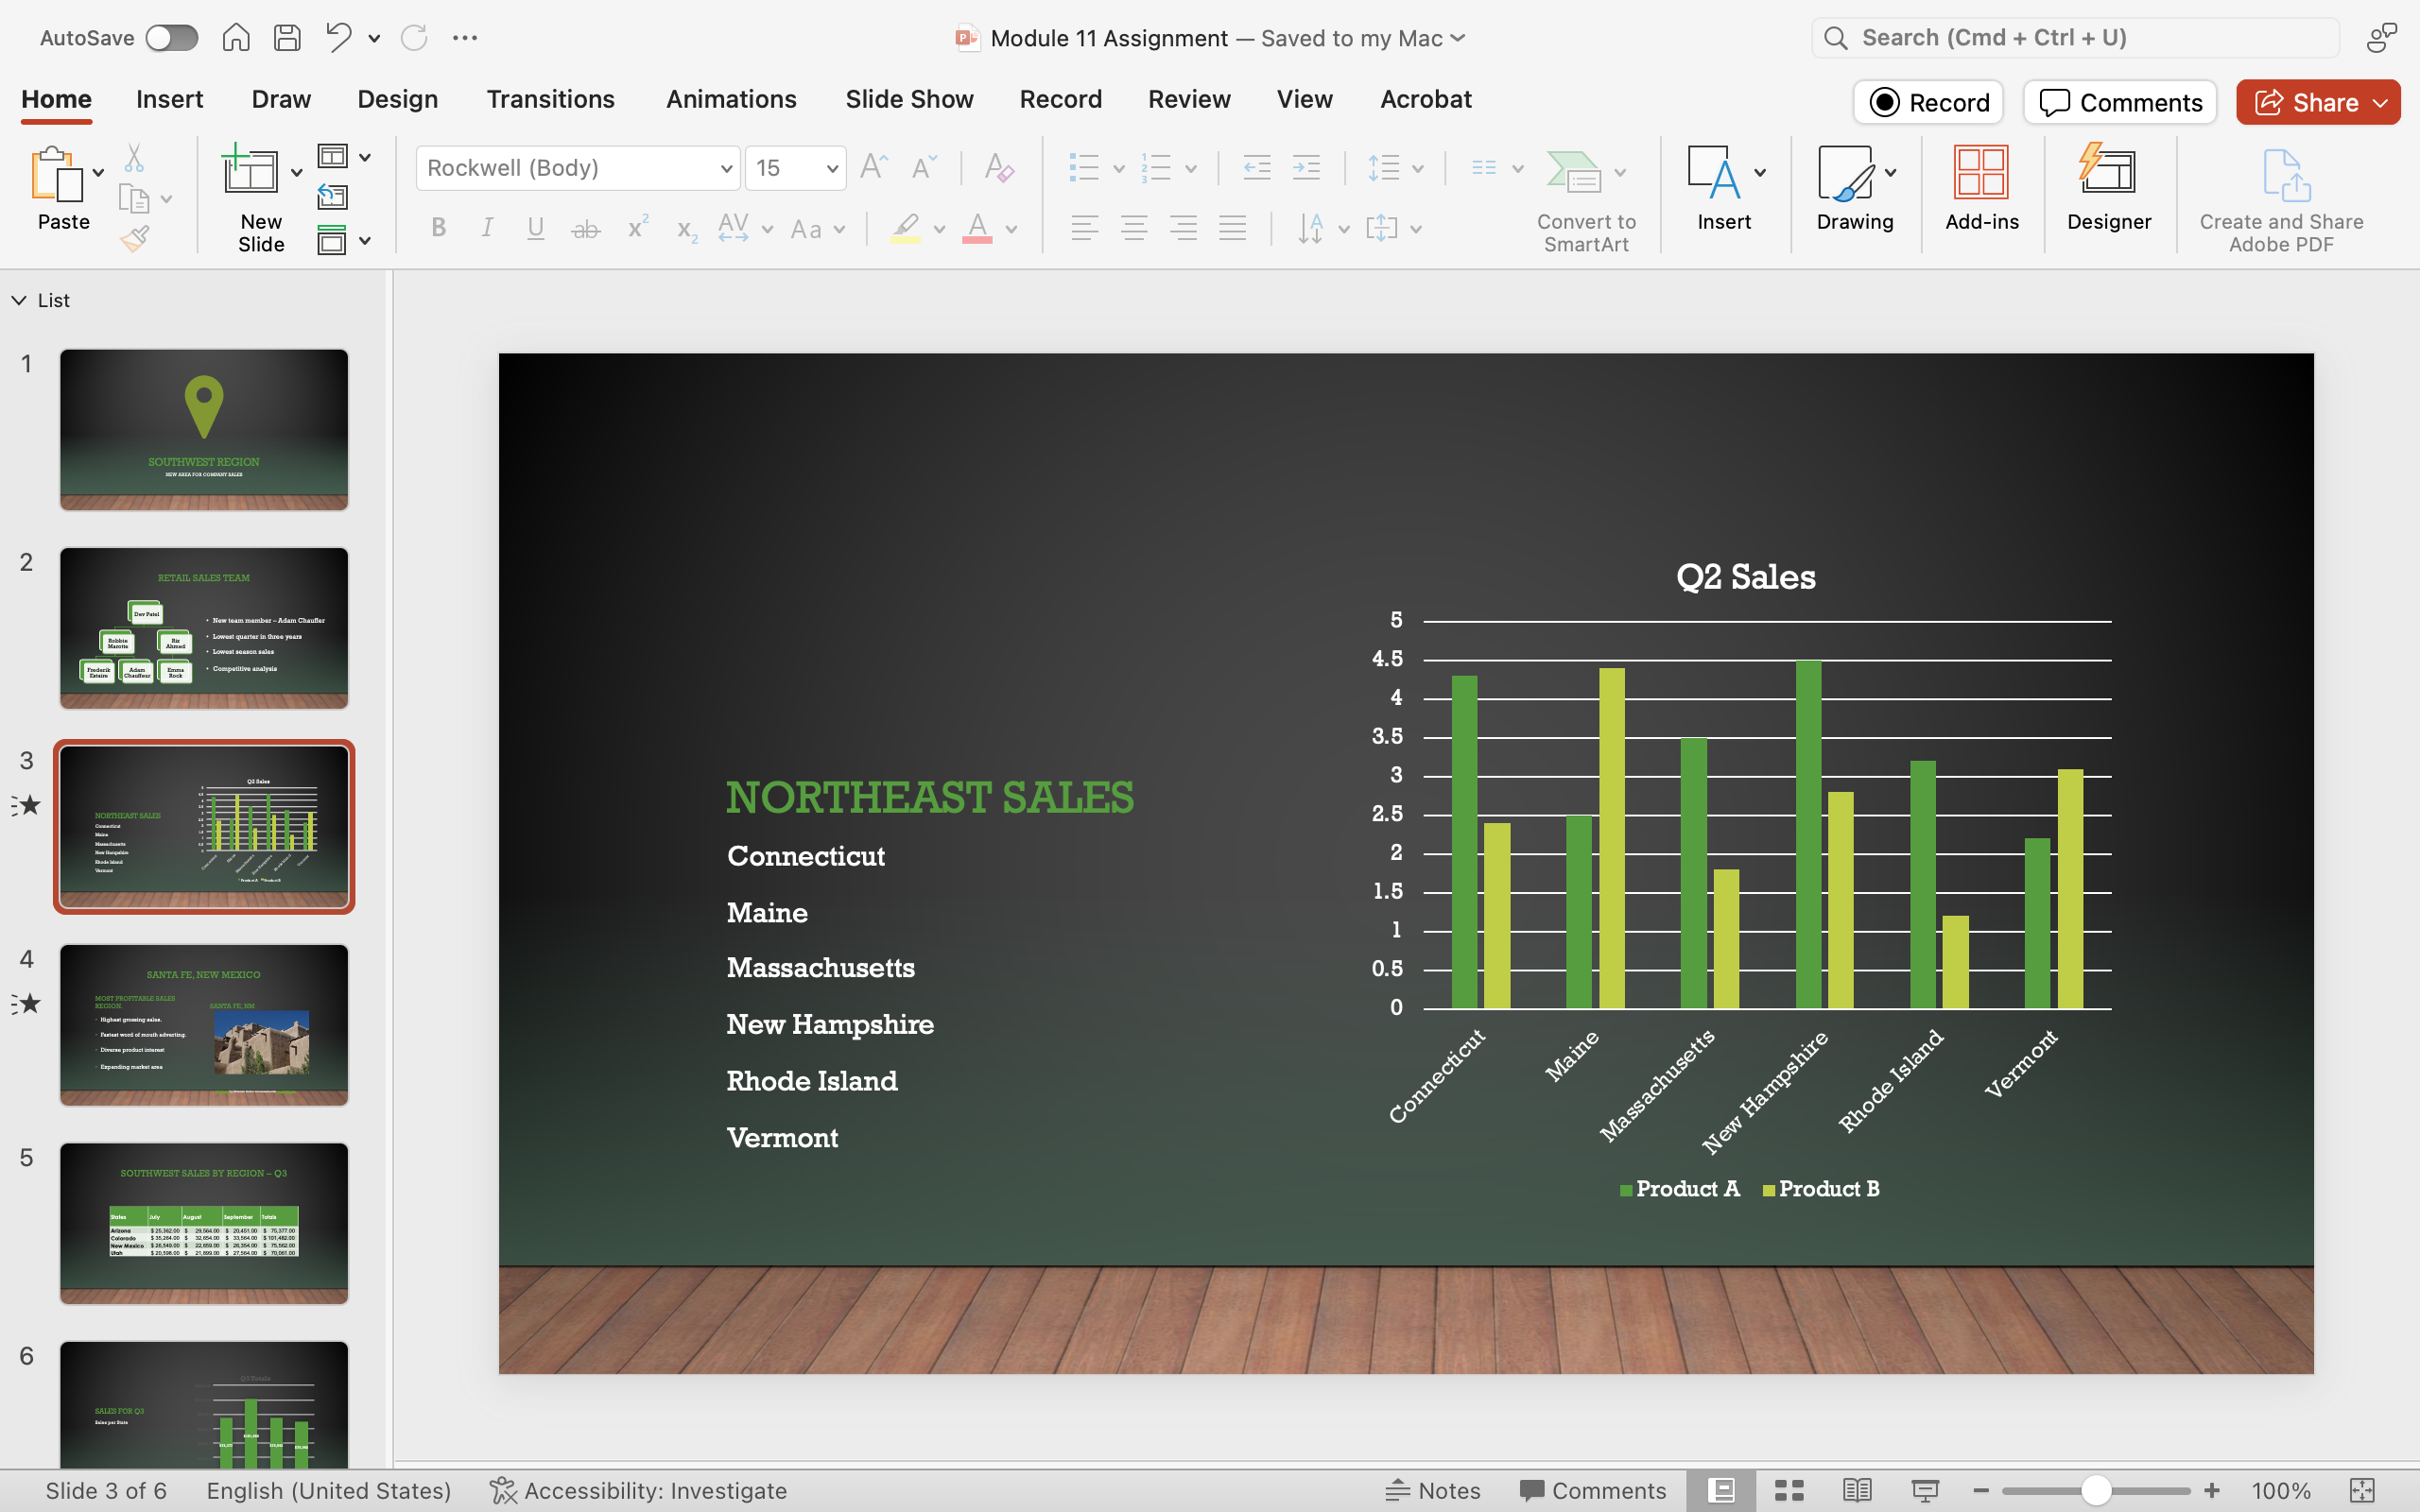Click Increase Font Size icon

pyautogui.click(x=874, y=167)
